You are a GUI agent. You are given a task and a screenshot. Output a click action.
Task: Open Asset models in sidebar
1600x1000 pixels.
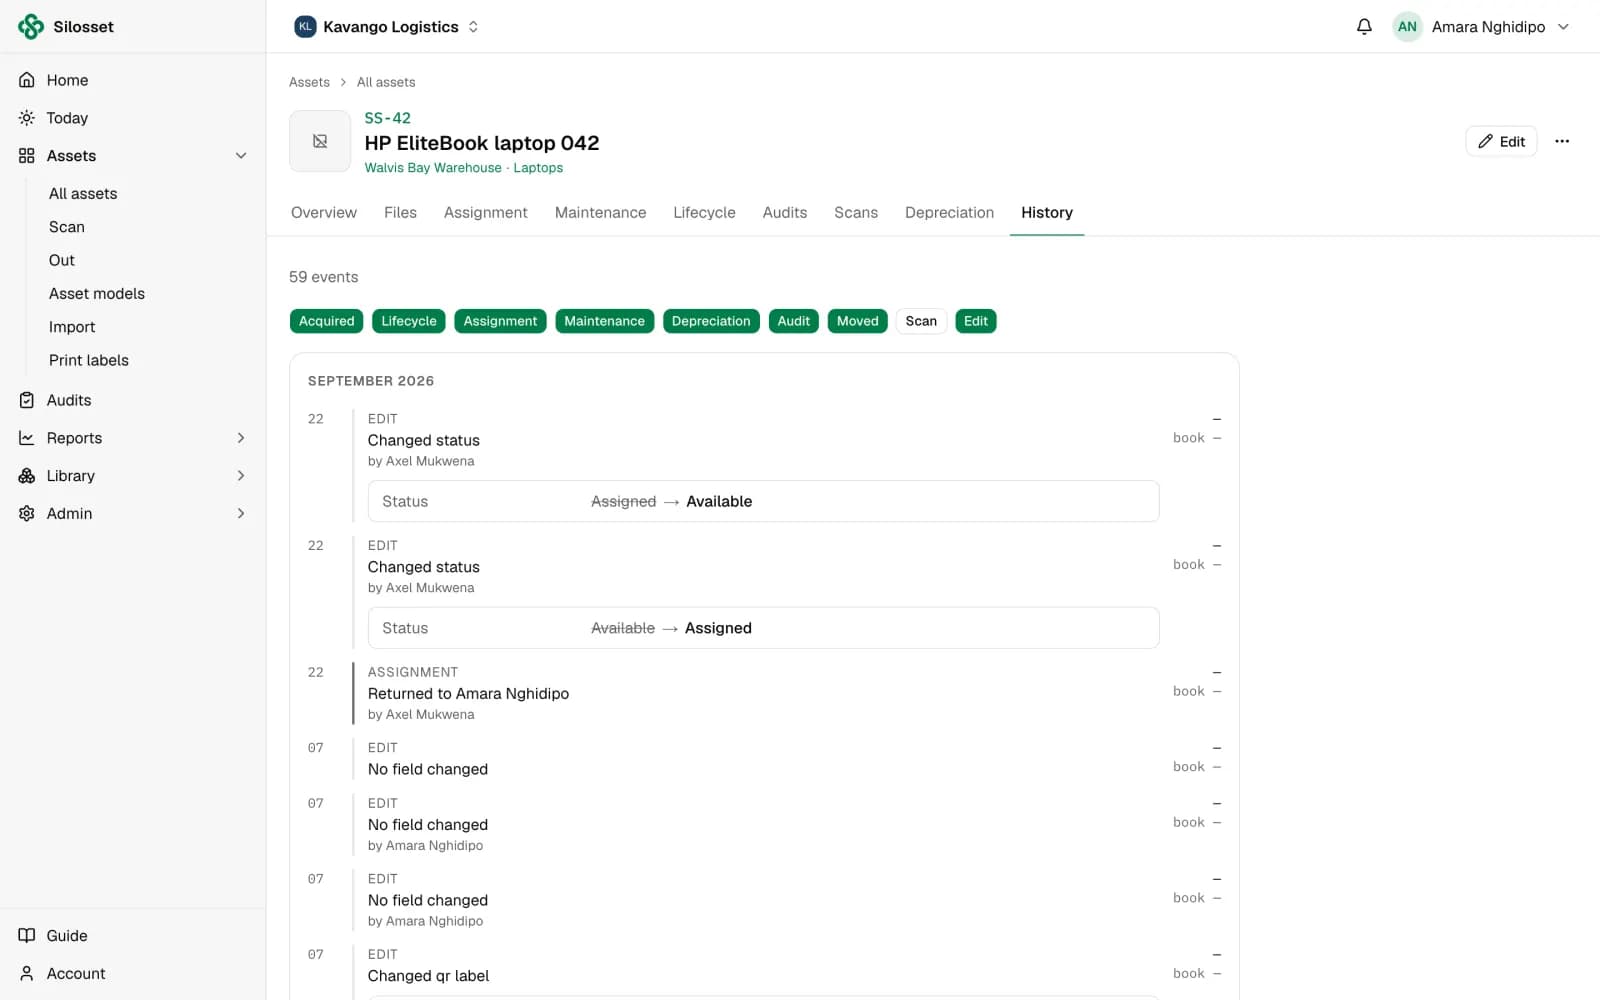pos(97,294)
